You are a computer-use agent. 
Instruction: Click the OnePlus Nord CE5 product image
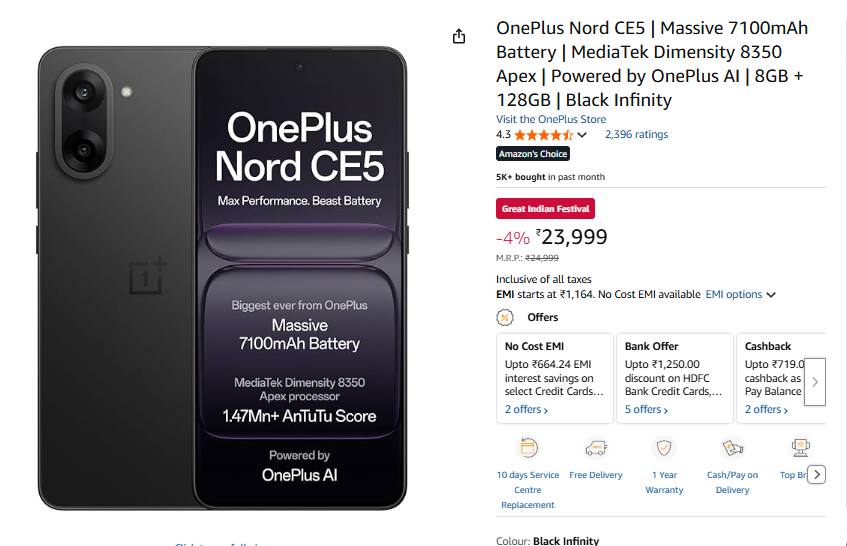point(223,277)
